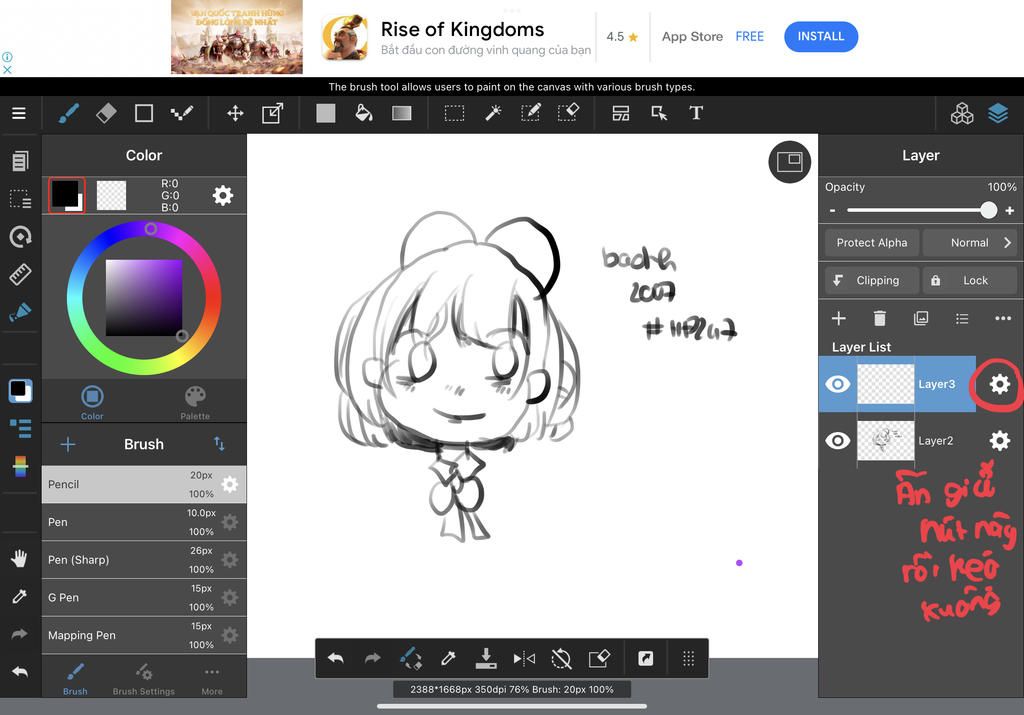
Task: Hide Layer2 using its eye icon
Action: pyautogui.click(x=838, y=441)
